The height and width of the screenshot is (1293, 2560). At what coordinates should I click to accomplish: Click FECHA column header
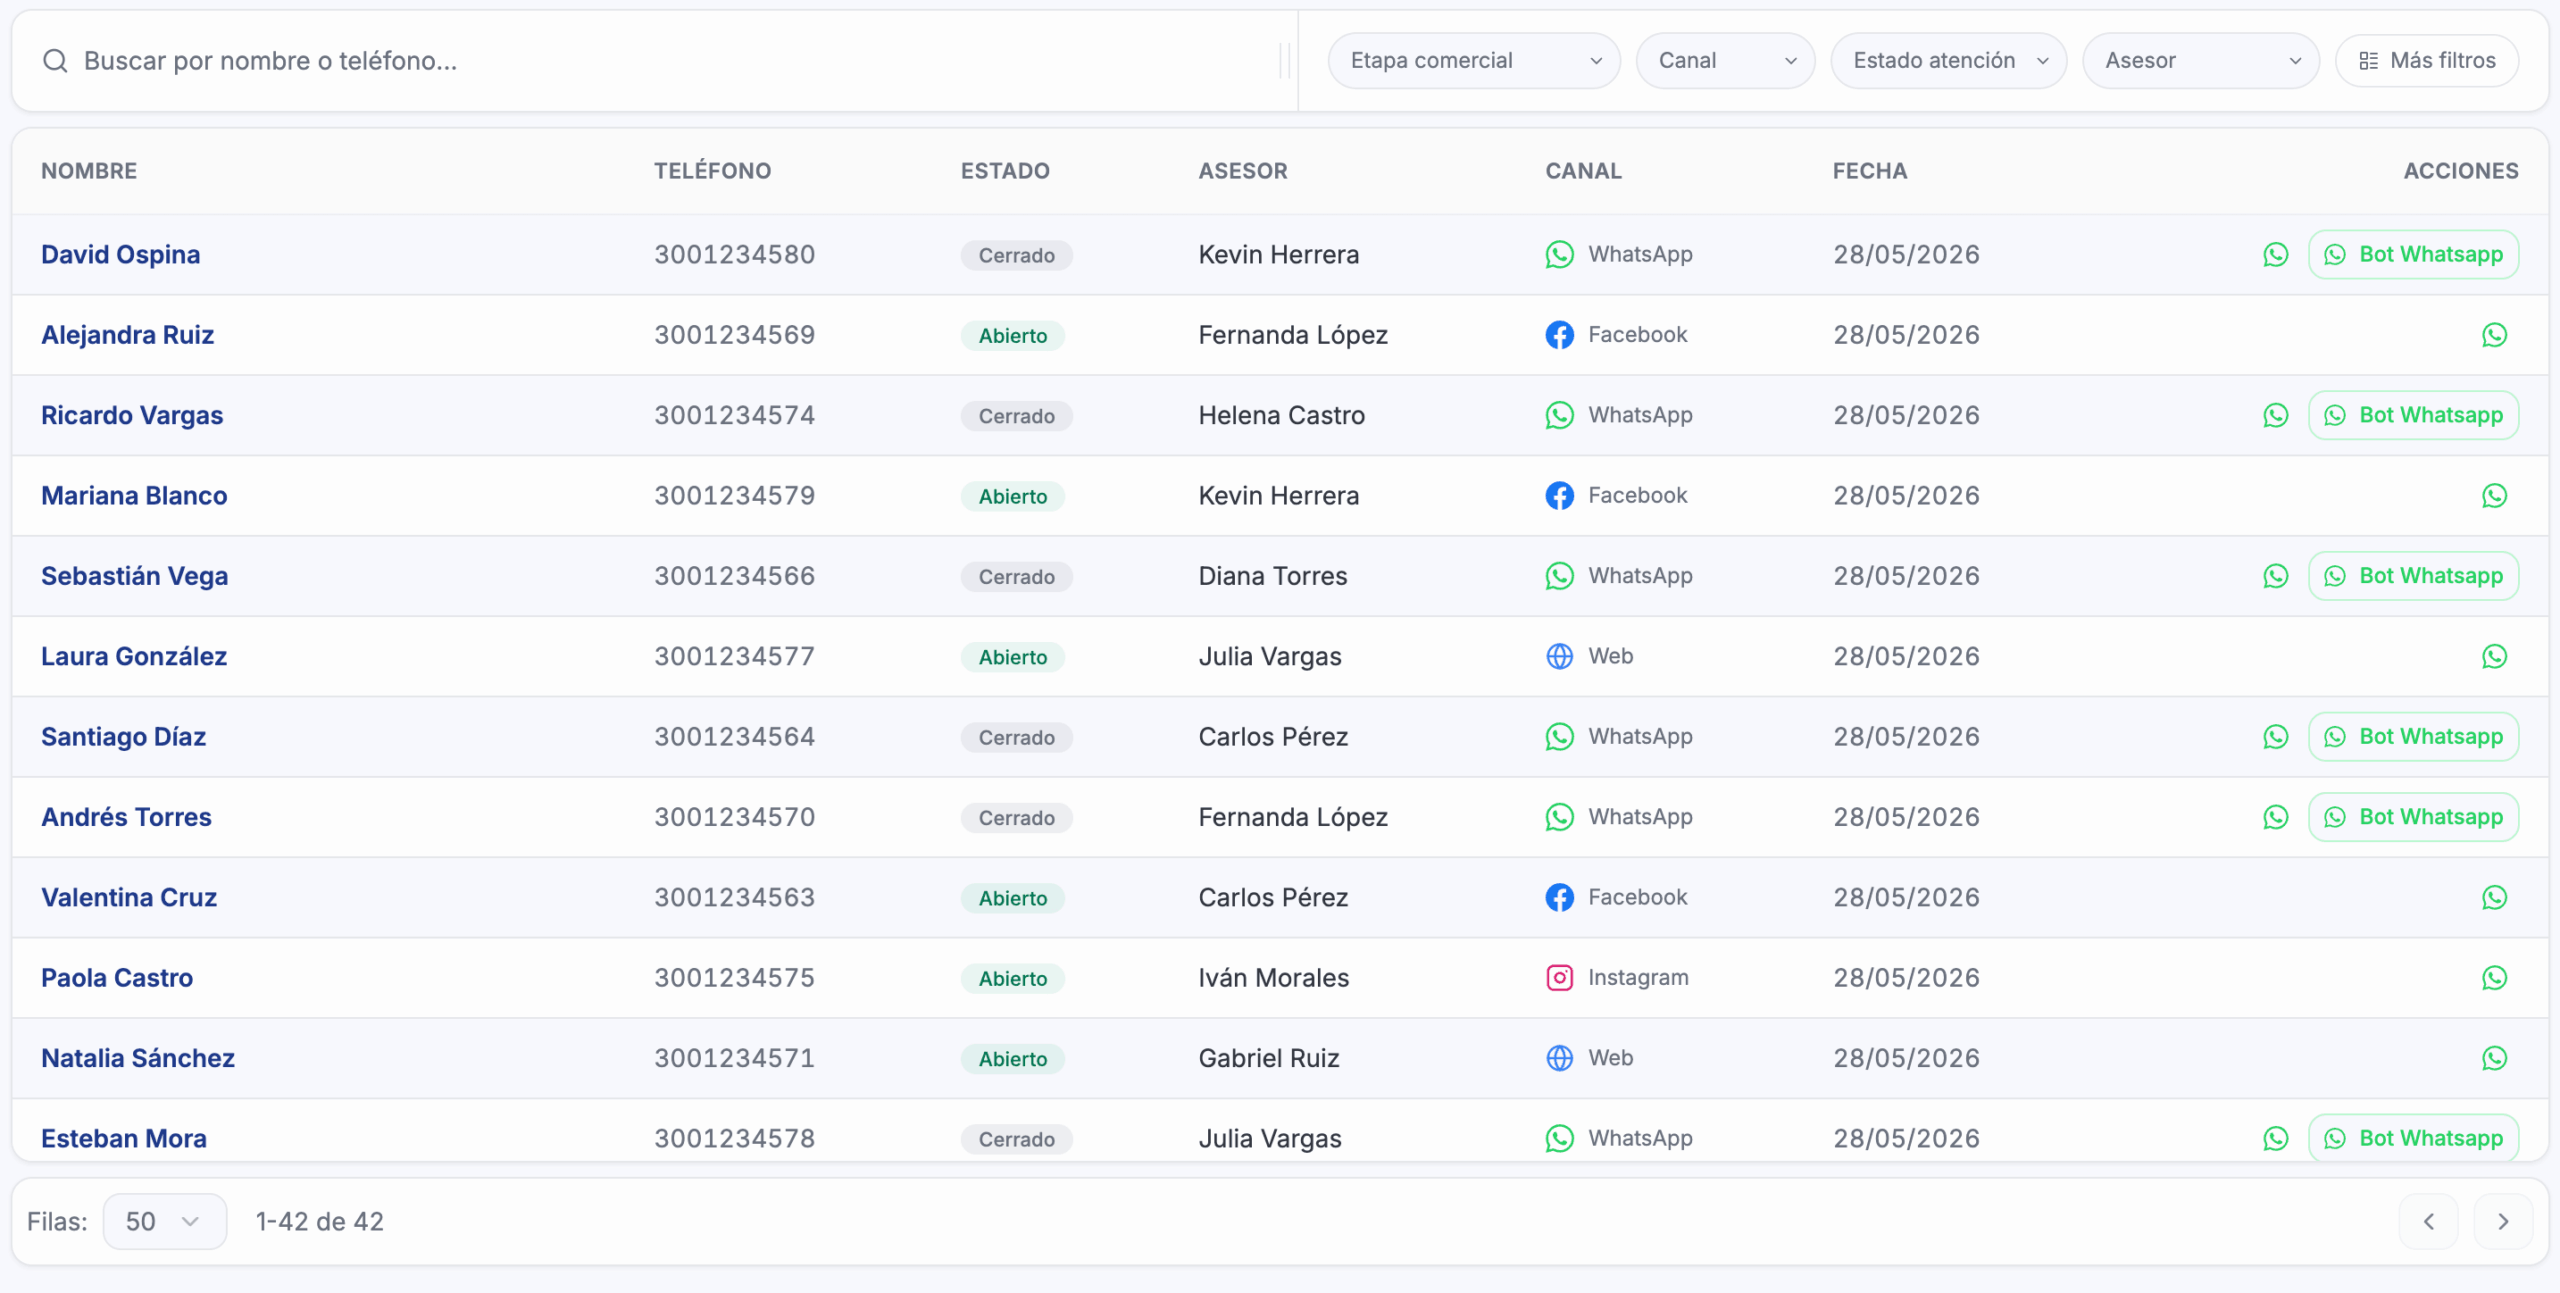(1870, 171)
